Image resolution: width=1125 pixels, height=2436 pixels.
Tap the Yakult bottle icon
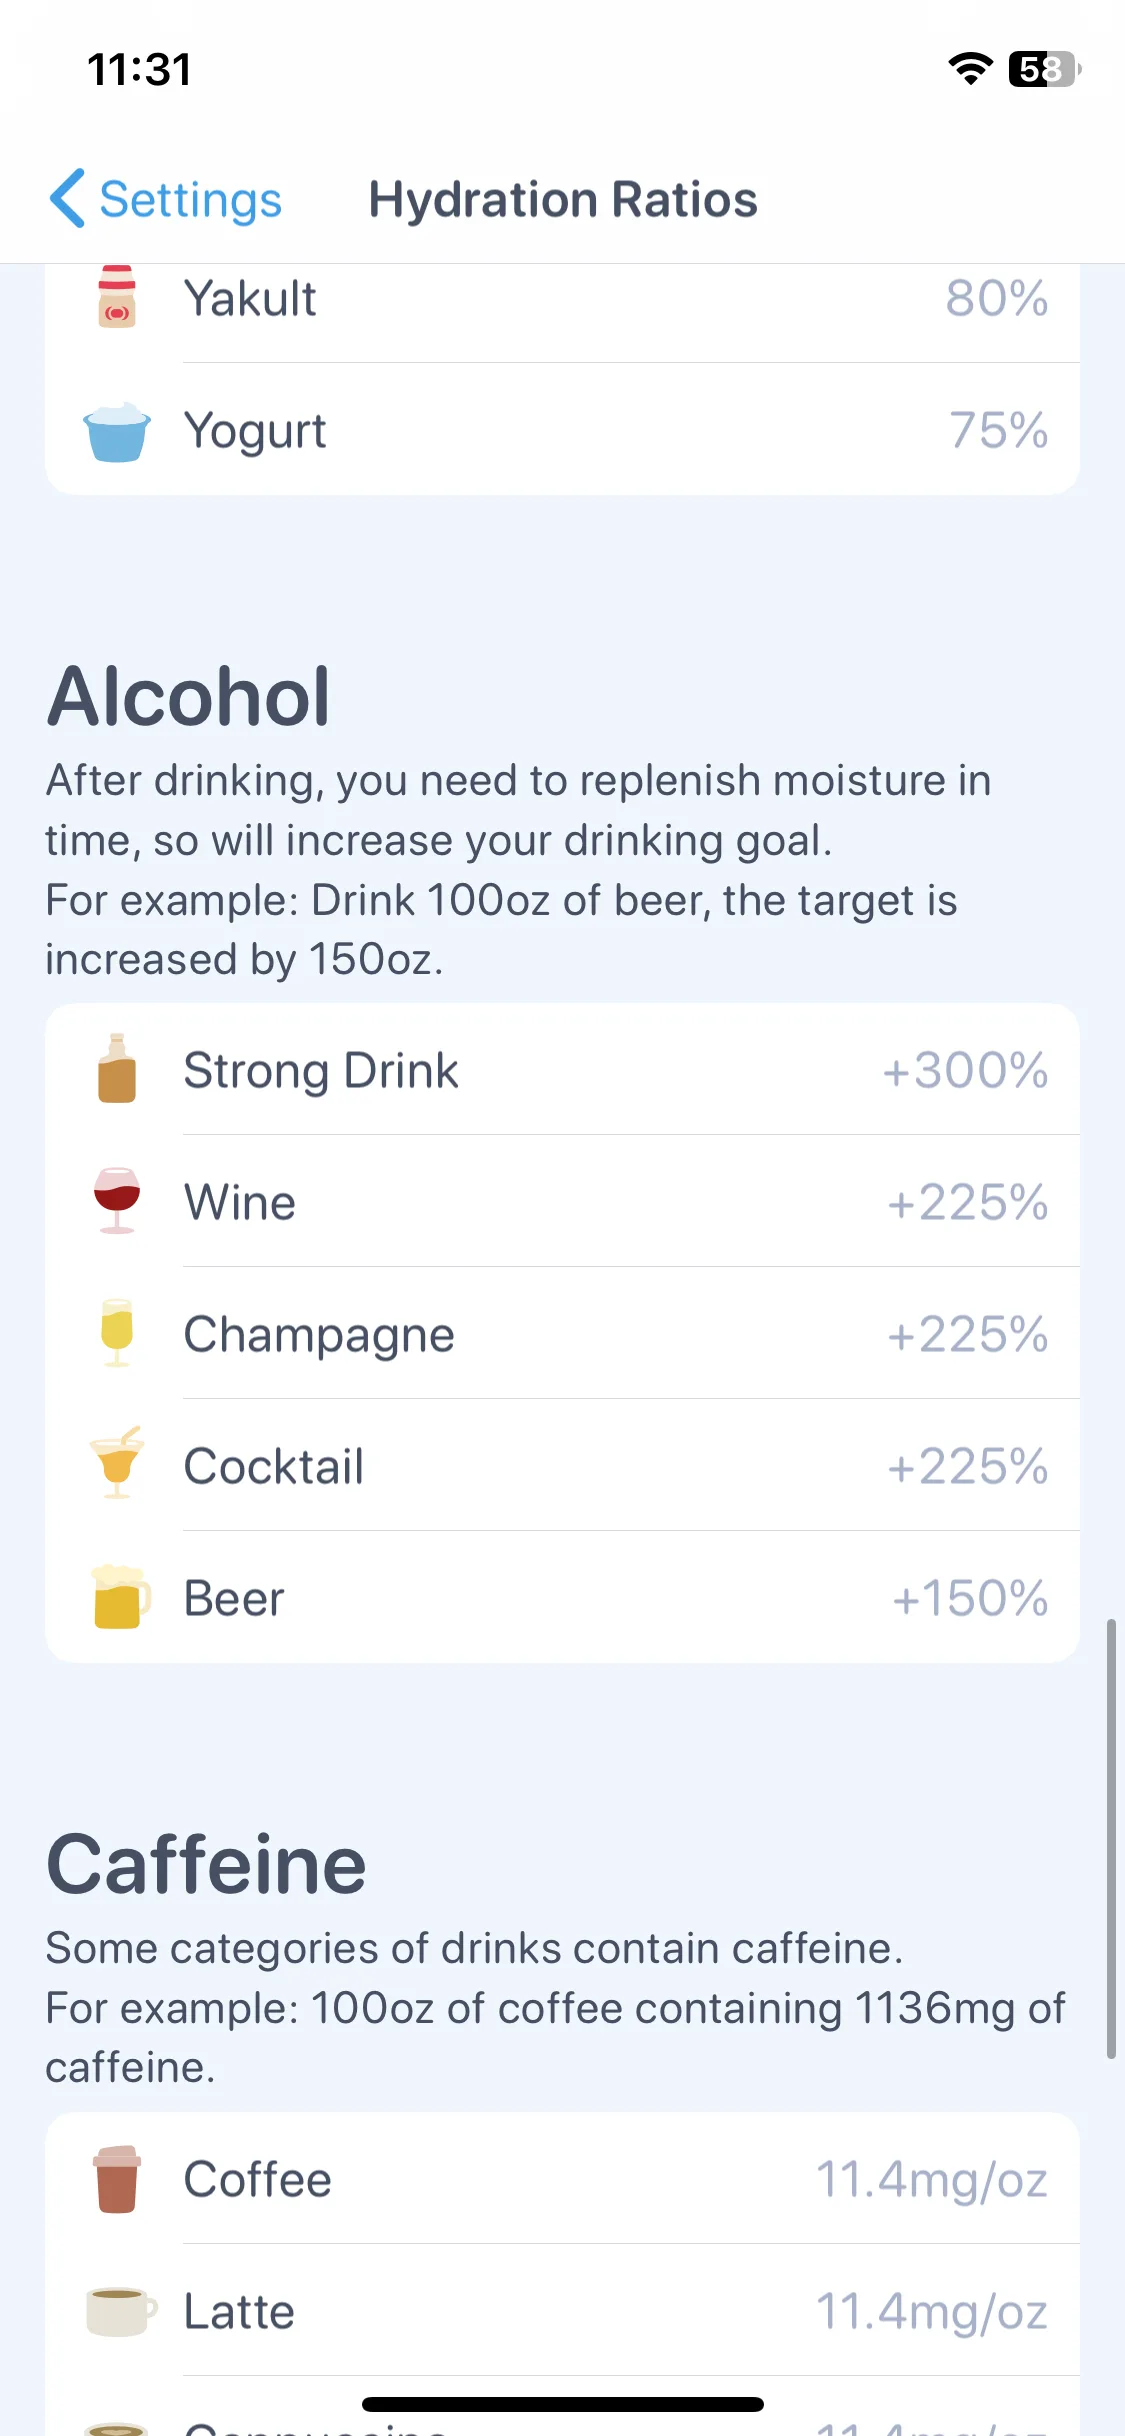(x=117, y=297)
